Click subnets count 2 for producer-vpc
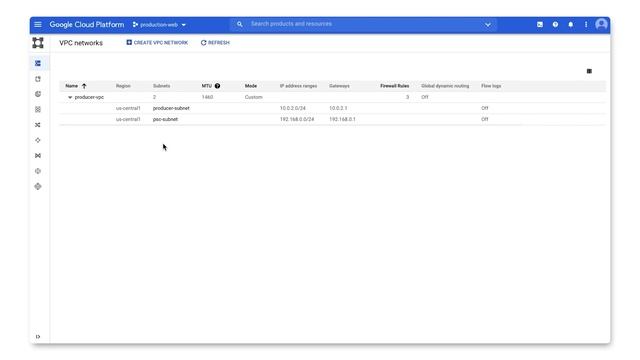The image size is (640, 360). click(x=154, y=97)
